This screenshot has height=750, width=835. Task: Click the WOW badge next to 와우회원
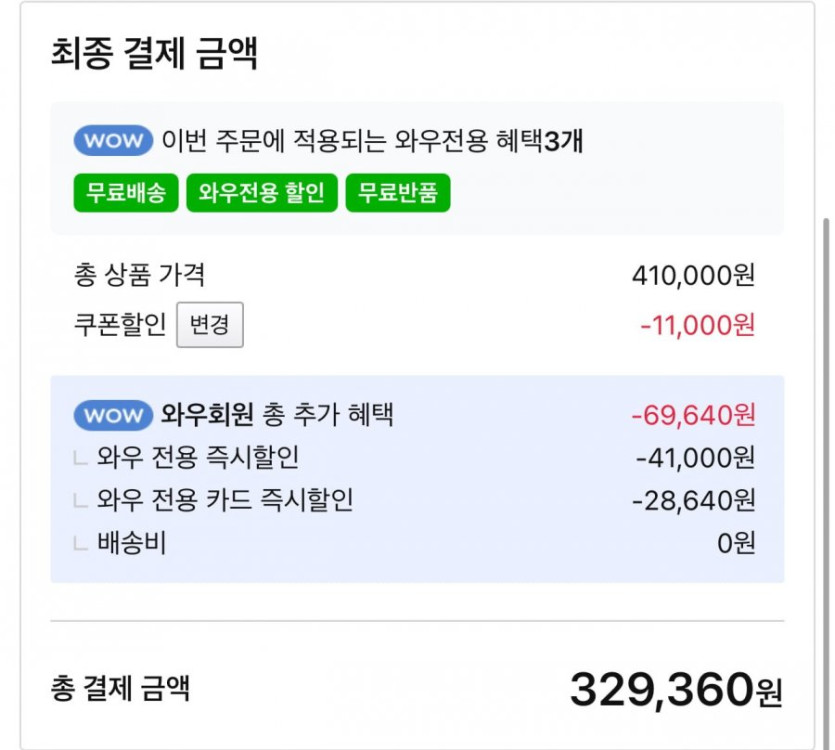(x=112, y=415)
